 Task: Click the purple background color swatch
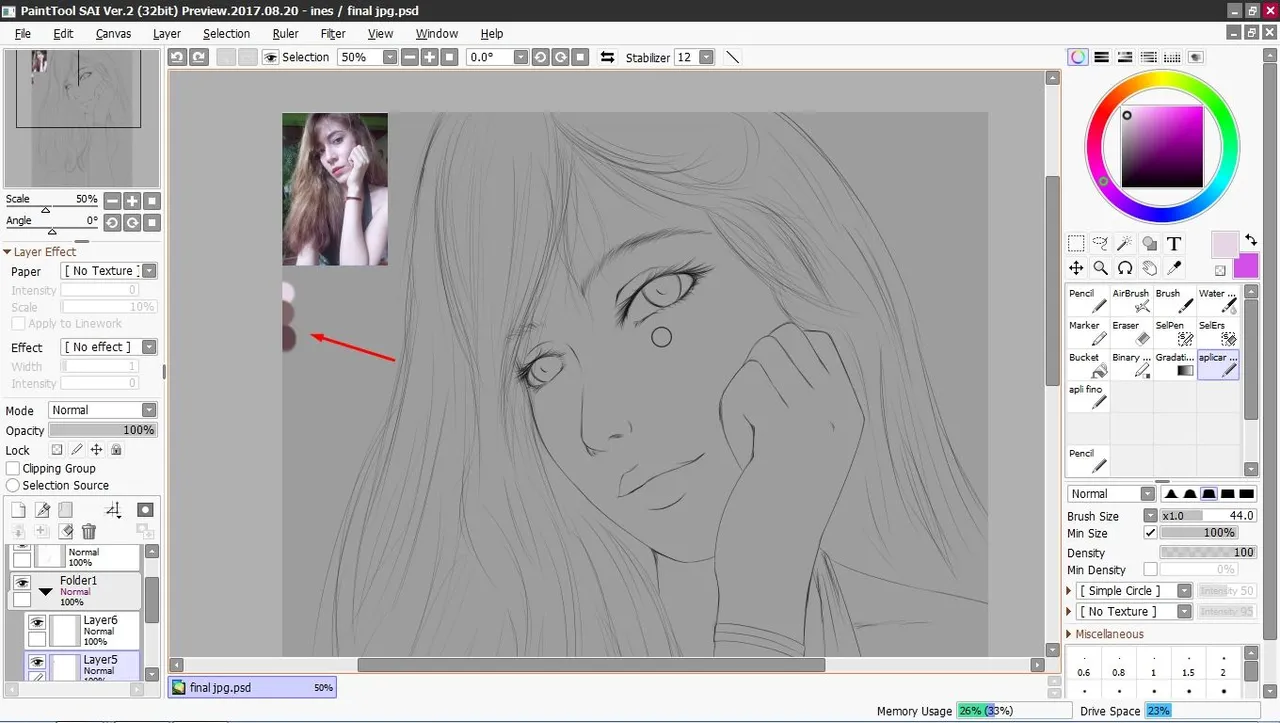click(x=1246, y=266)
